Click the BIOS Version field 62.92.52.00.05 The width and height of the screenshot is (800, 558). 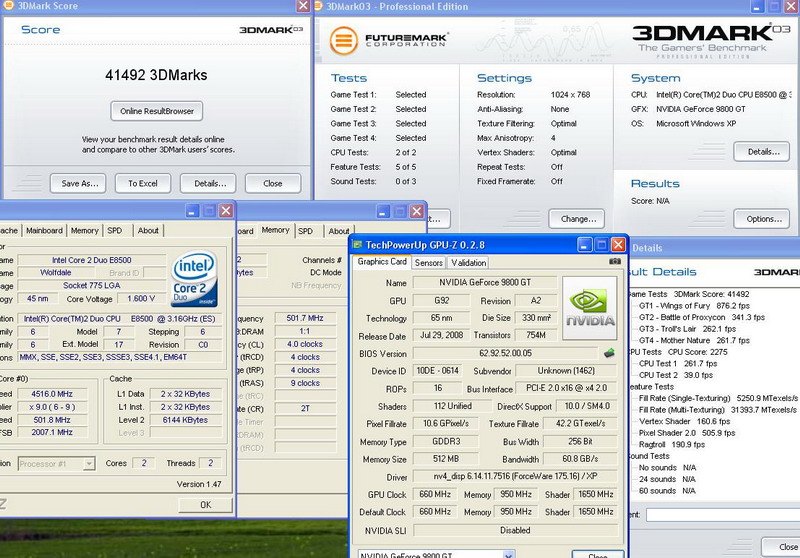(x=505, y=353)
